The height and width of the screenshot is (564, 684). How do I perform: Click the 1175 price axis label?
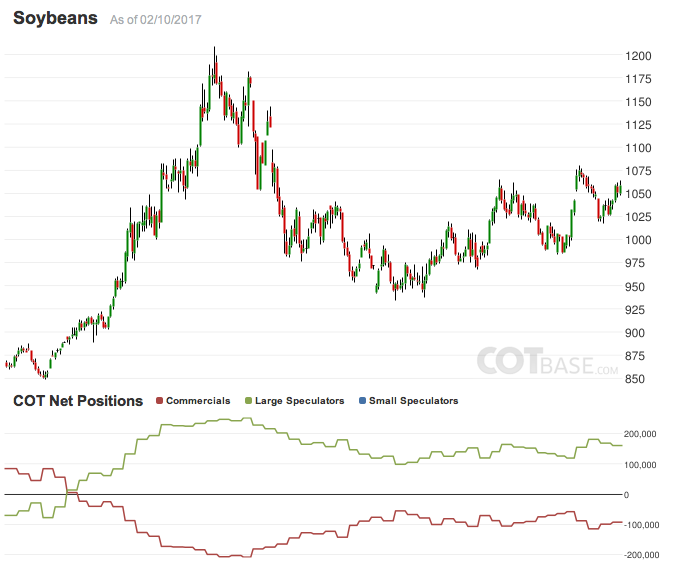click(638, 79)
